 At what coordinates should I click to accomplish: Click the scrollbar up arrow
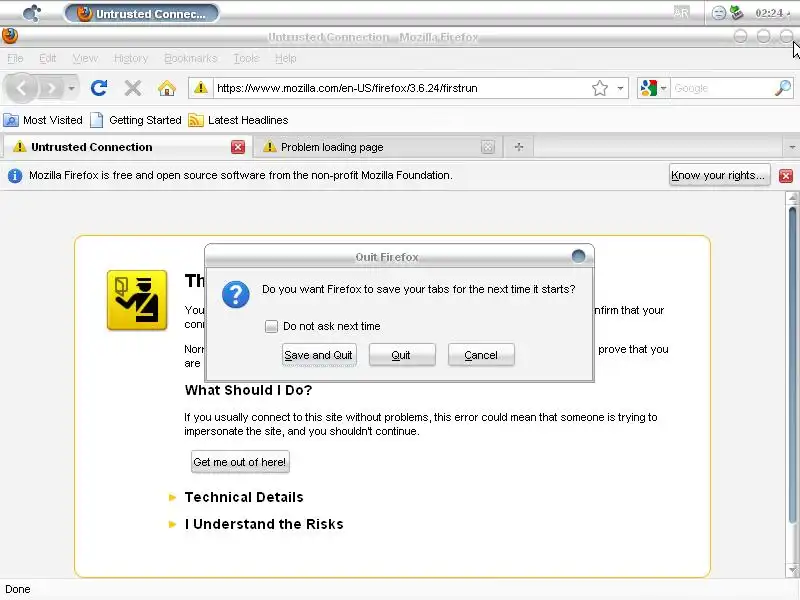792,198
